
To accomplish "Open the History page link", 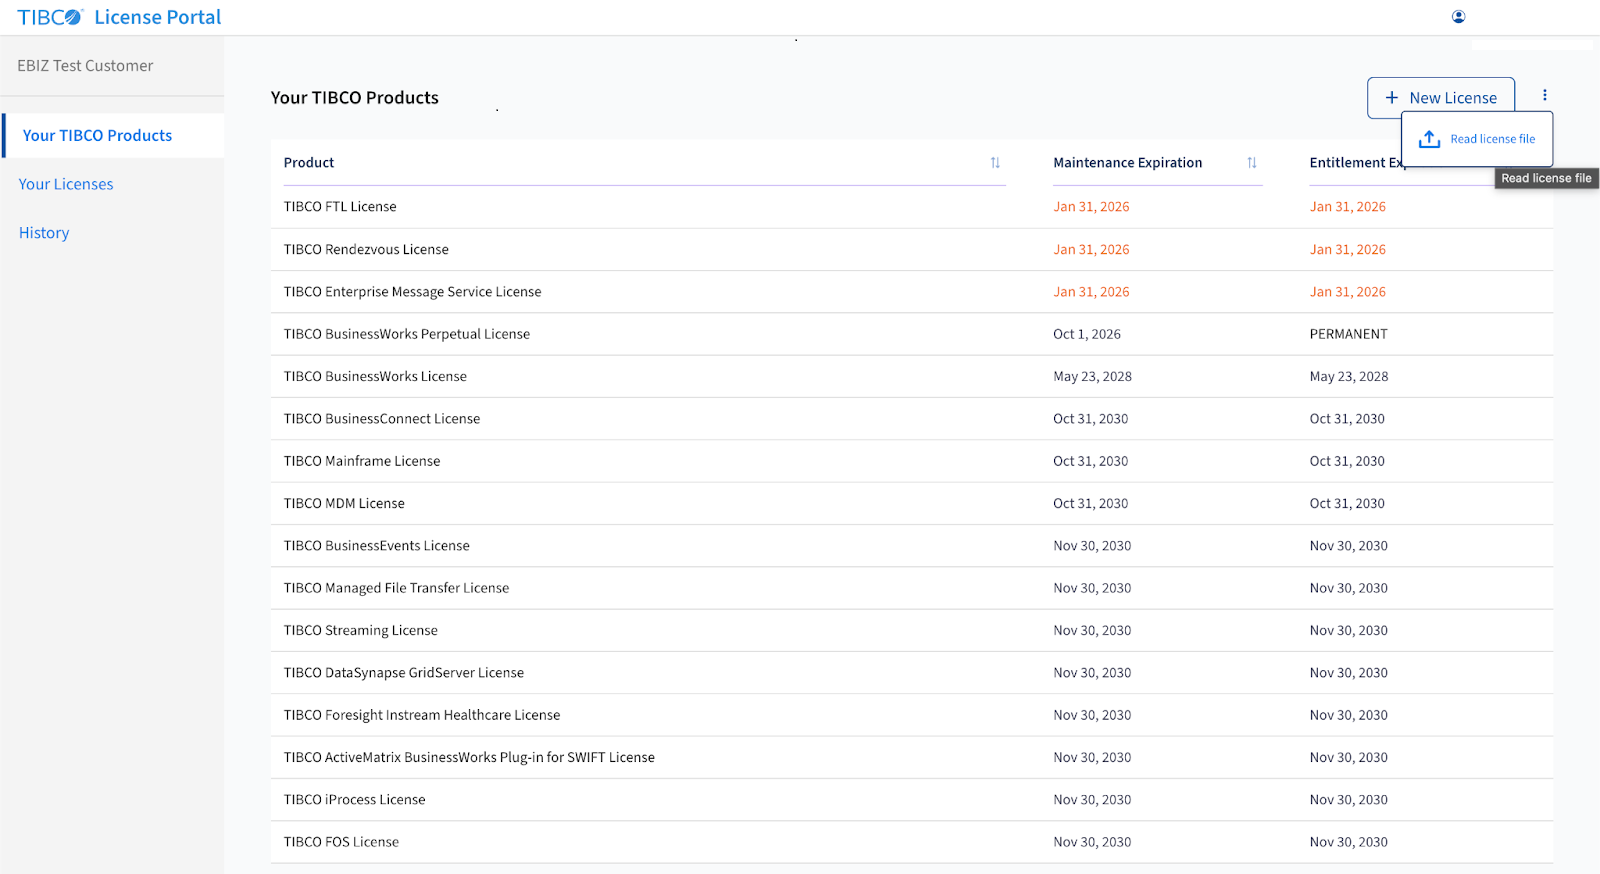I will [x=44, y=233].
